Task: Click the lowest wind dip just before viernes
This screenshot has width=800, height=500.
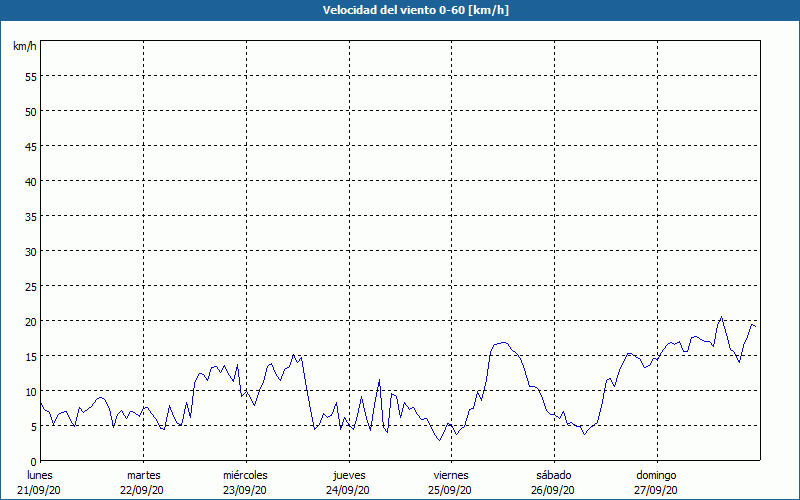Action: (x=439, y=440)
